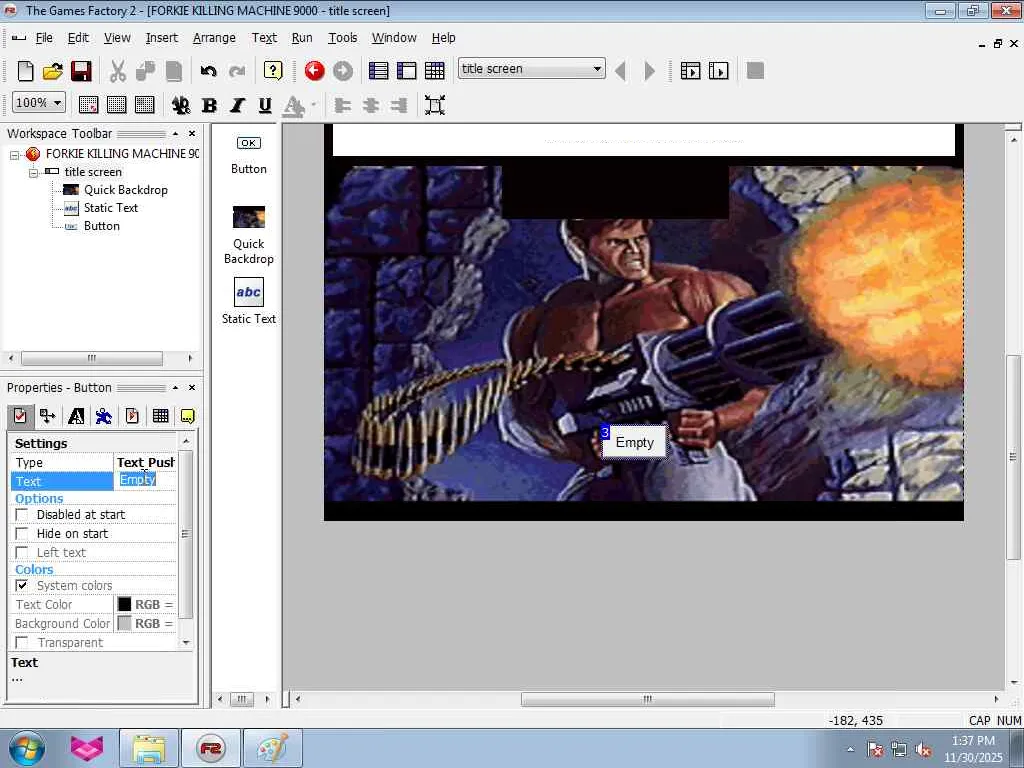Screen dimensions: 1024x768
Task: Open the Storyboard Editor
Action: (378, 71)
